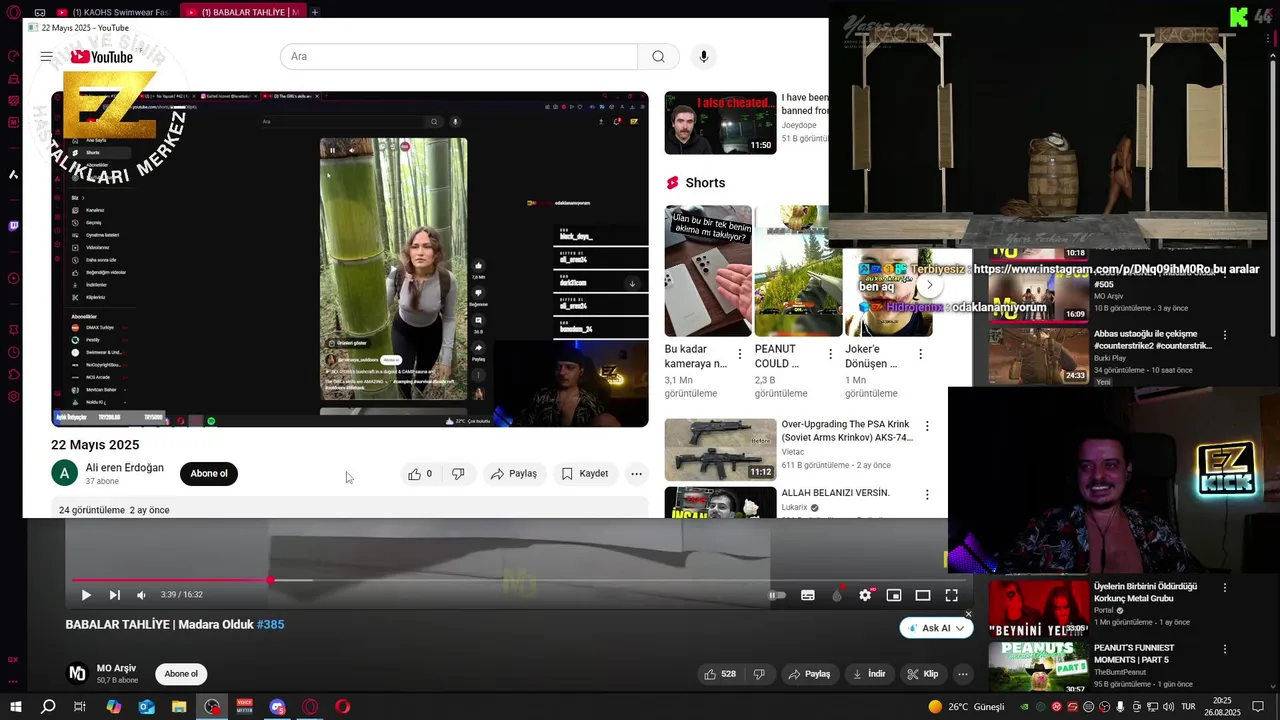This screenshot has height=720, width=1280.
Task: Toggle subtitles in the outer player
Action: click(x=808, y=595)
